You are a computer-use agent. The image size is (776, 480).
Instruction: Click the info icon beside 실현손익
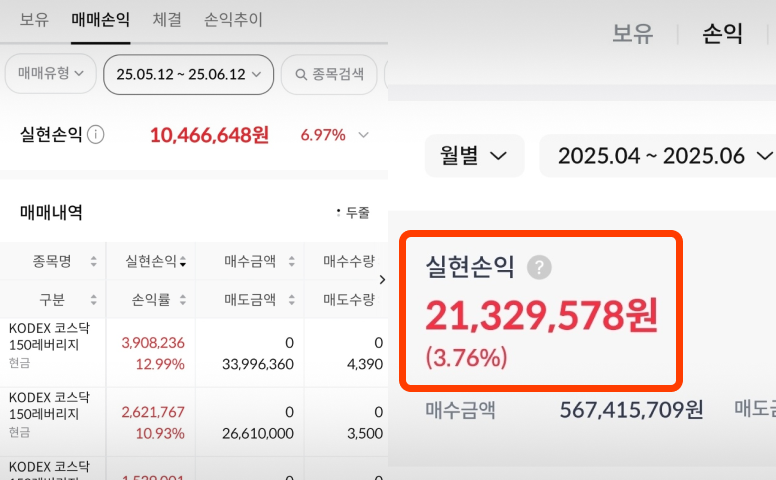pyautogui.click(x=96, y=134)
